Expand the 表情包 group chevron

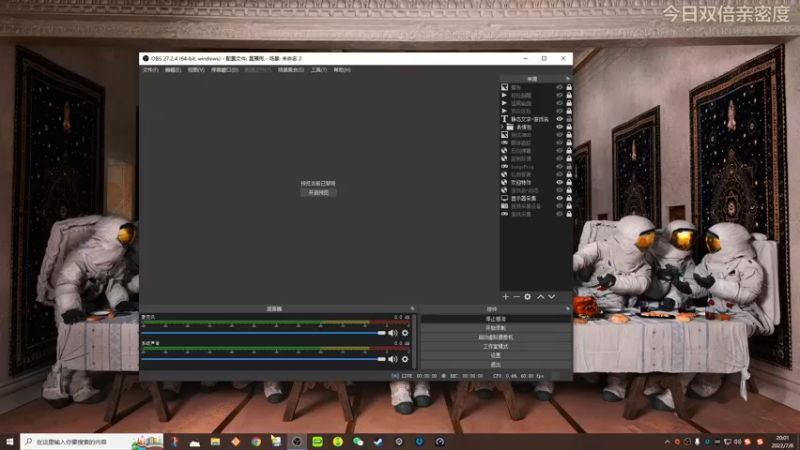503,127
